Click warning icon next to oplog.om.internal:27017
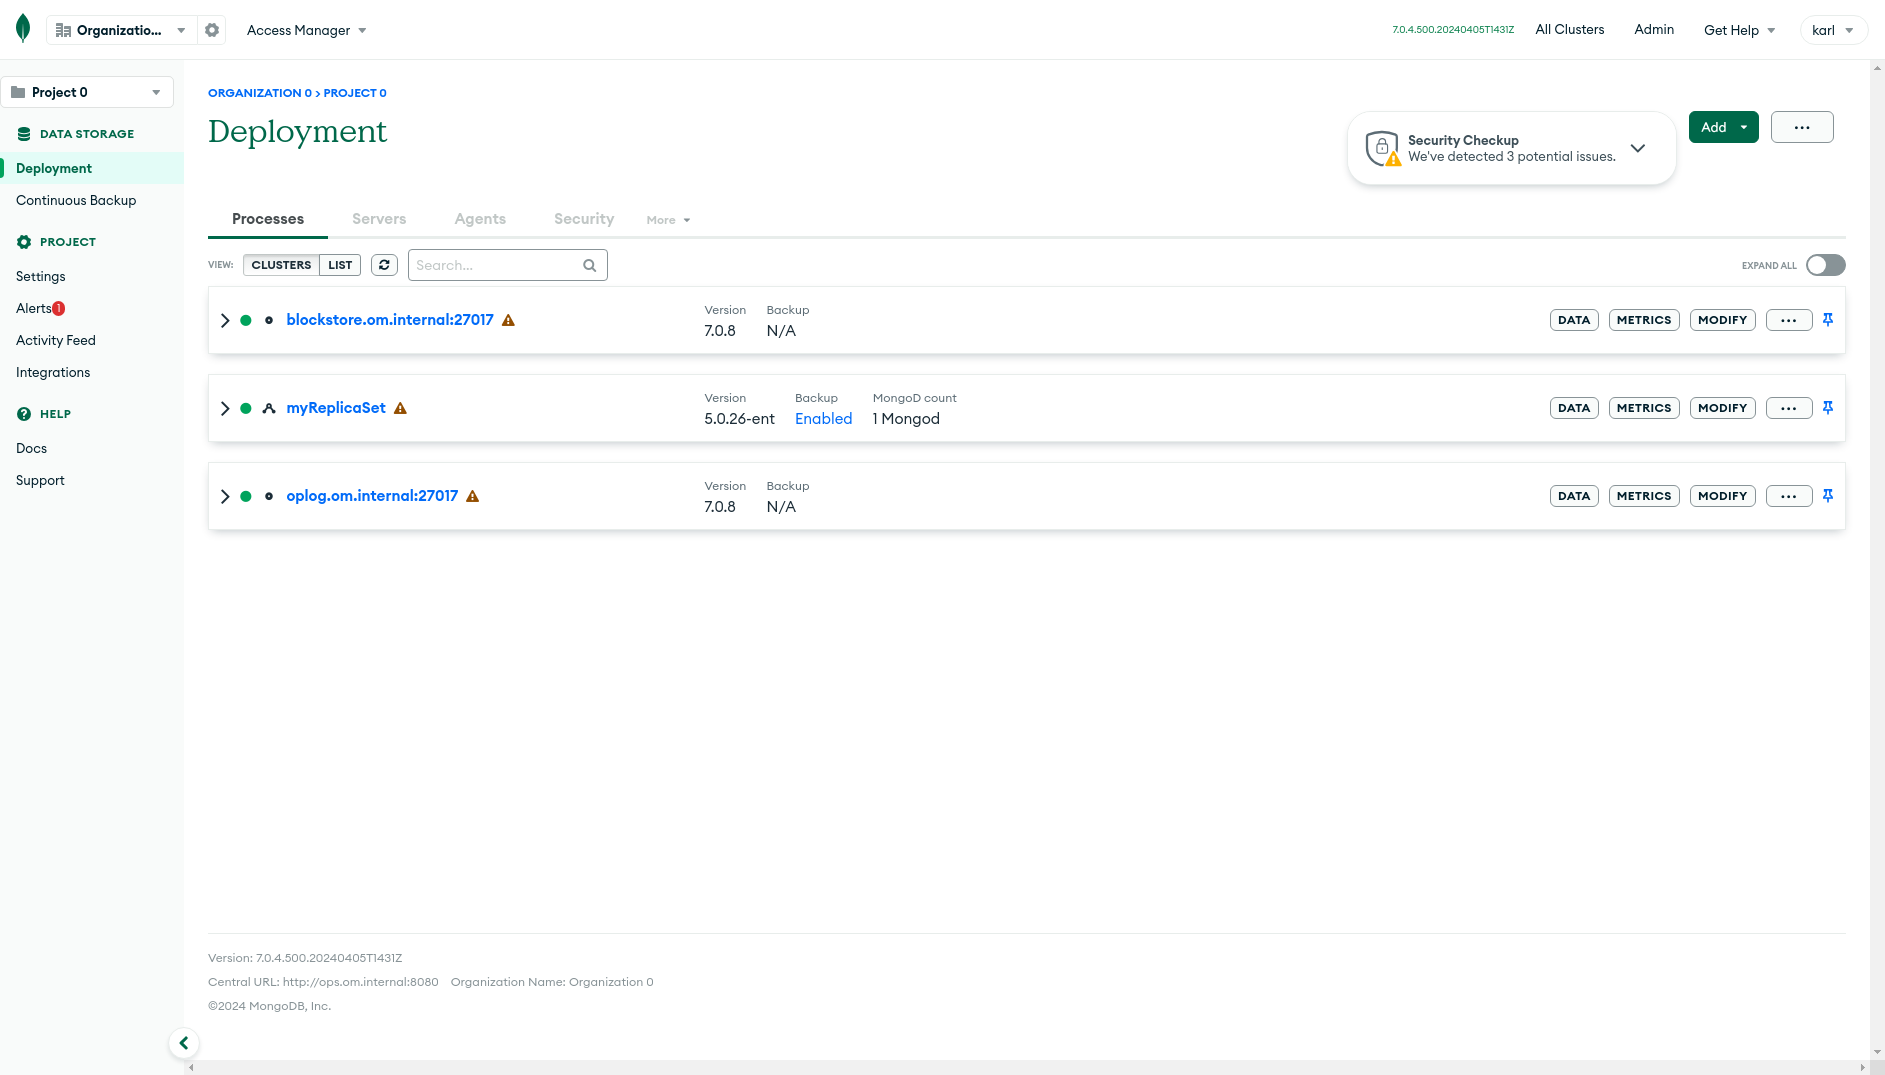The height and width of the screenshot is (1075, 1885). pyautogui.click(x=473, y=496)
